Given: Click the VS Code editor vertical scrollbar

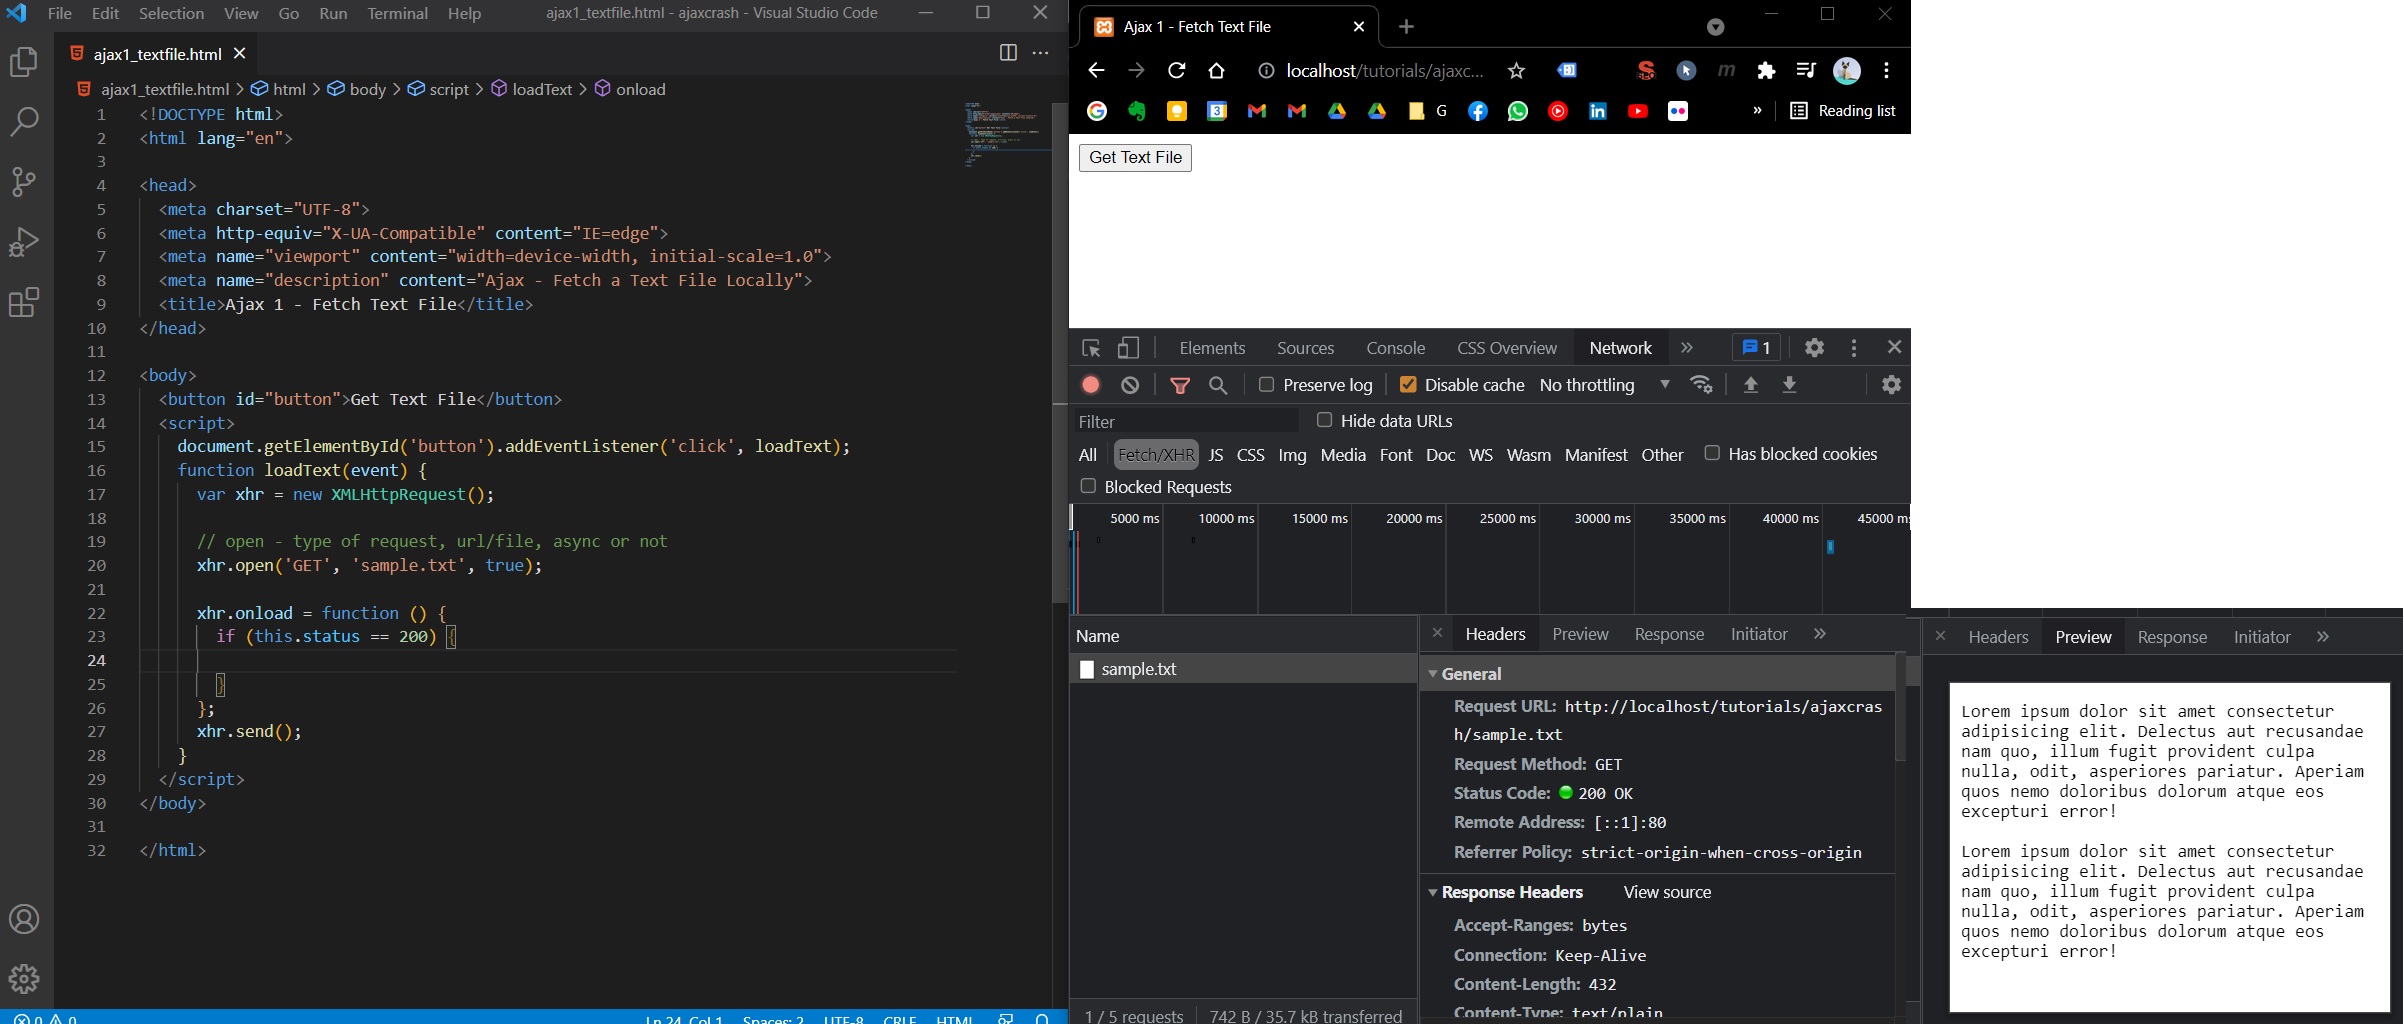Looking at the screenshot, I should [x=1060, y=353].
